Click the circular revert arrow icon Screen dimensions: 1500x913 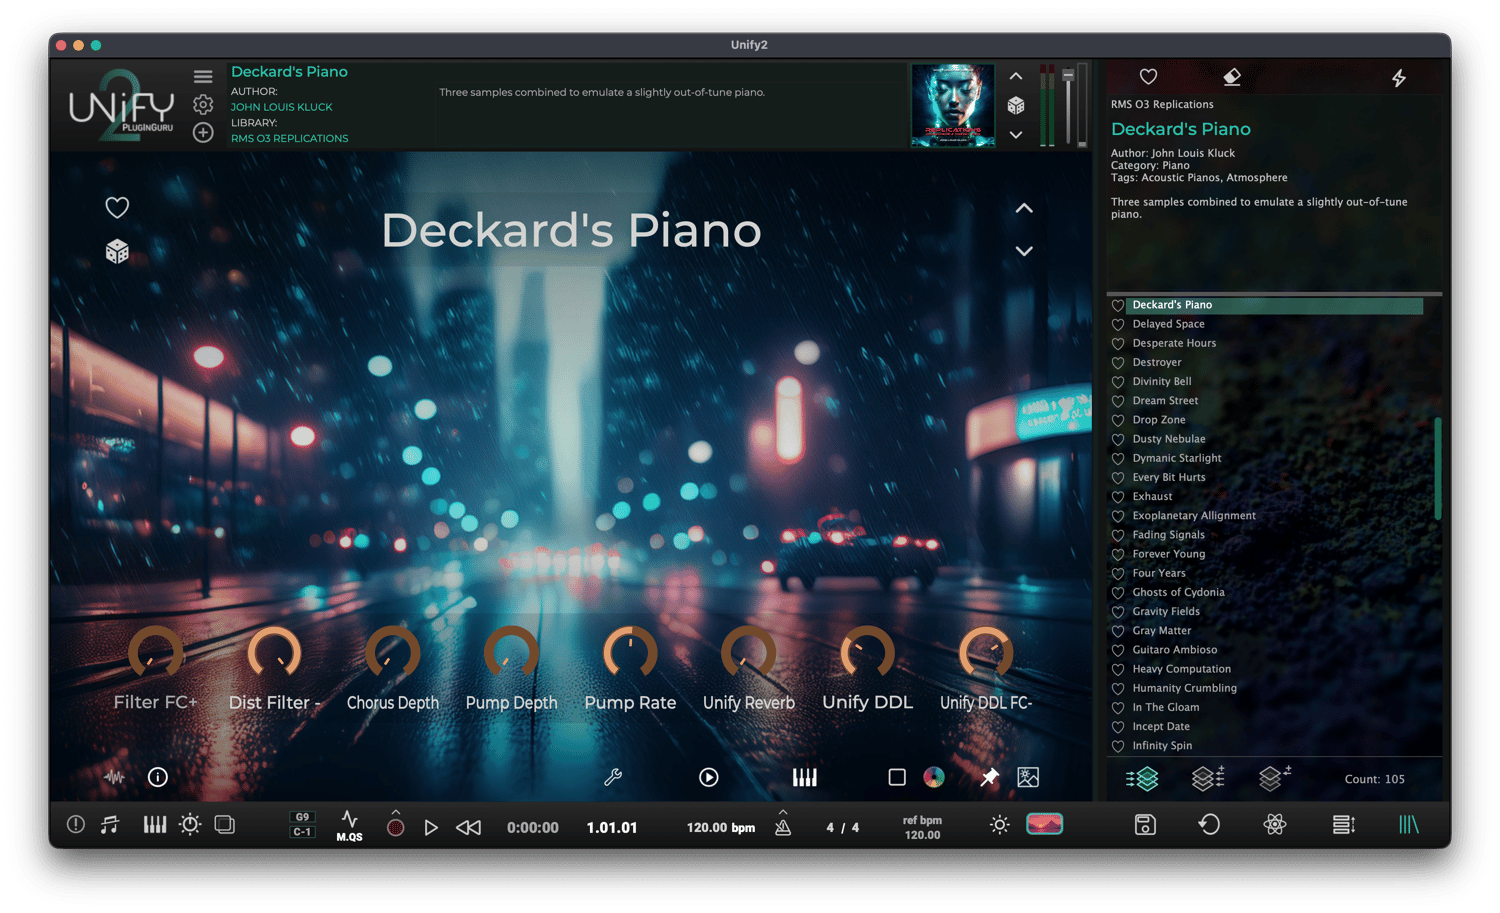[x=1209, y=825]
